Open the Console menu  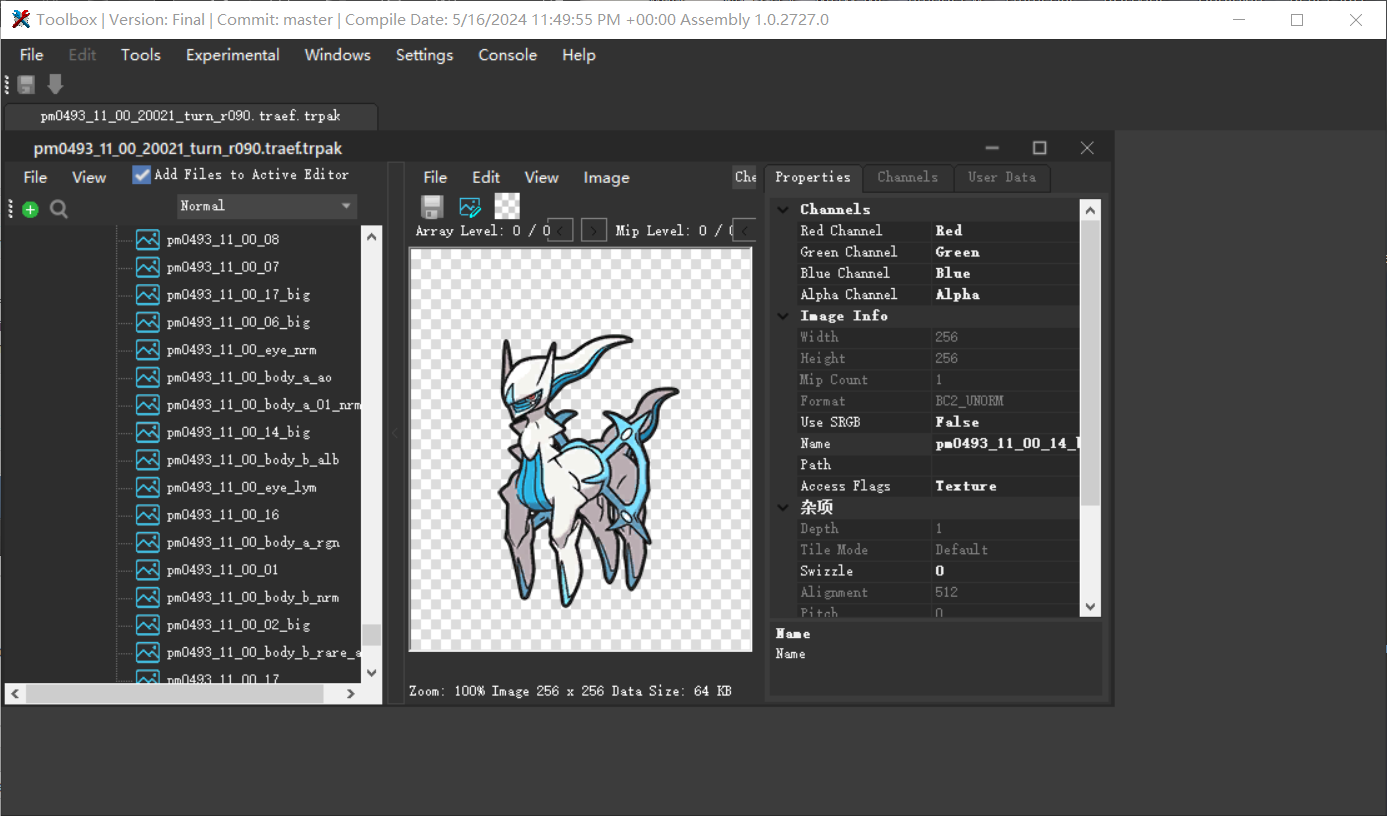point(508,55)
